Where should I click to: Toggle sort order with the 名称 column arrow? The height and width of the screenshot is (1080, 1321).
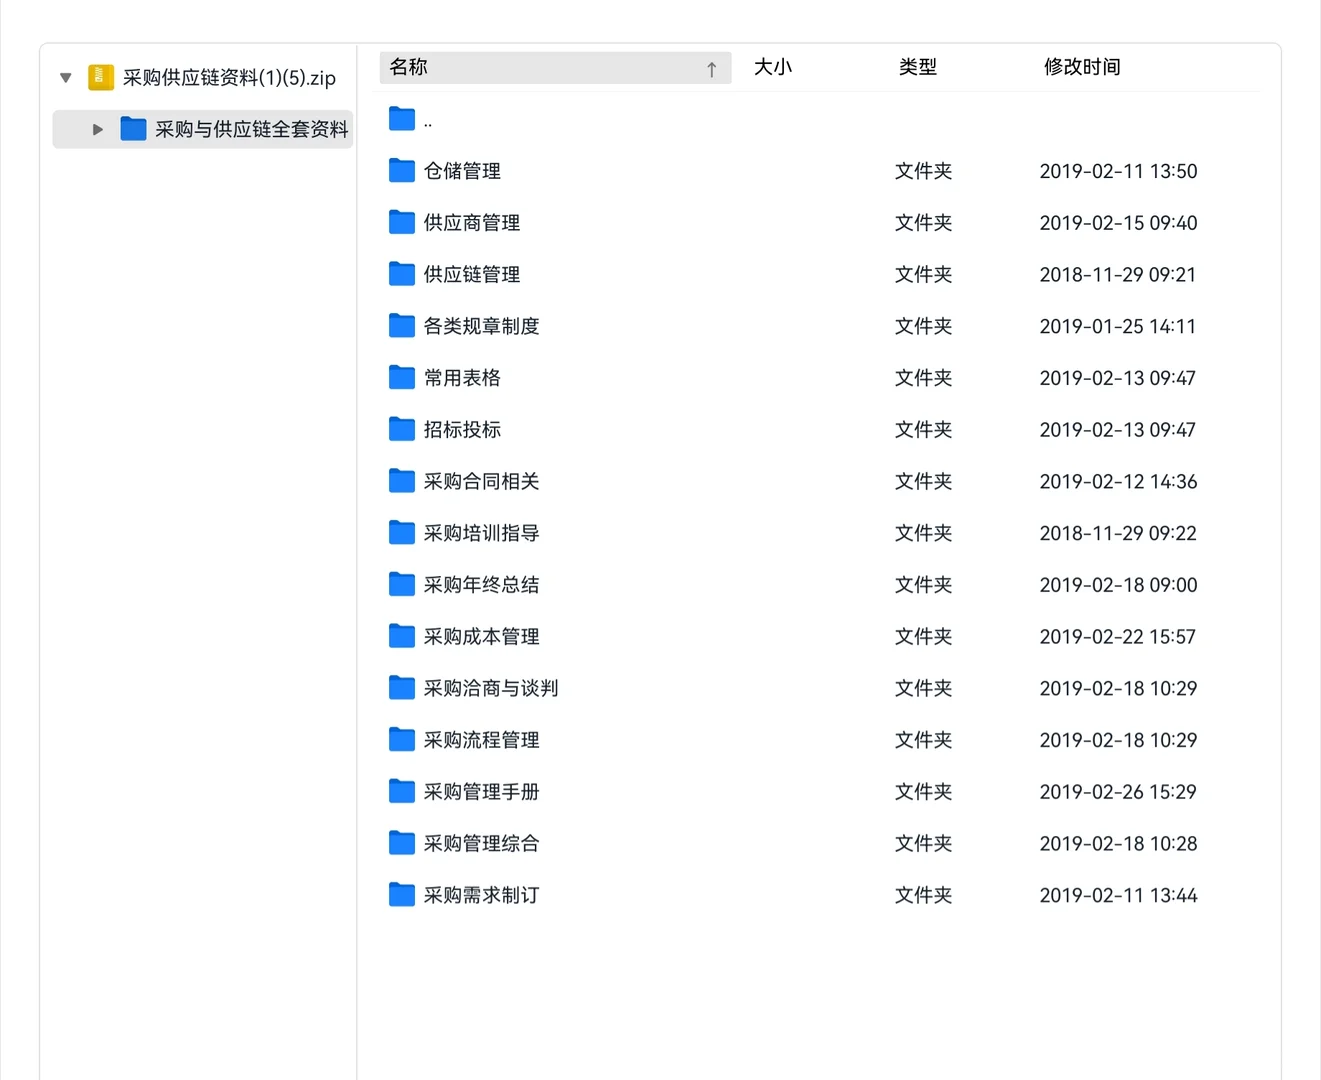[712, 67]
